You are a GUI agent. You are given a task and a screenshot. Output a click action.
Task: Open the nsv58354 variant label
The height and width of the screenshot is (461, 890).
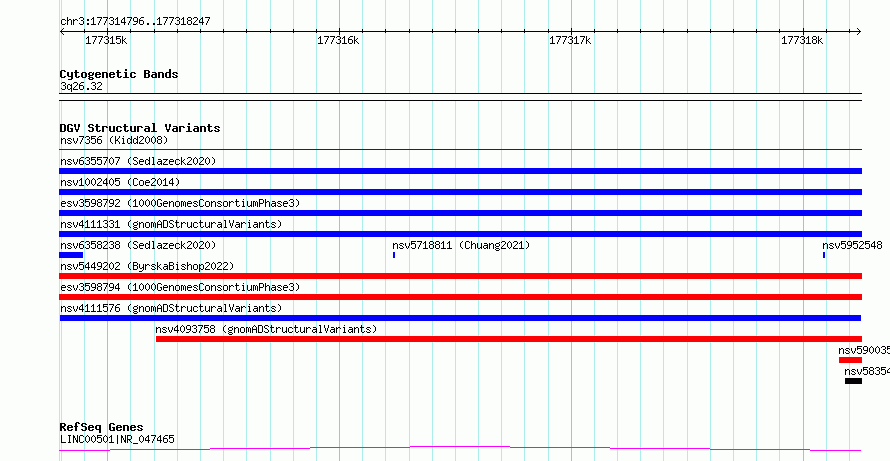click(867, 371)
